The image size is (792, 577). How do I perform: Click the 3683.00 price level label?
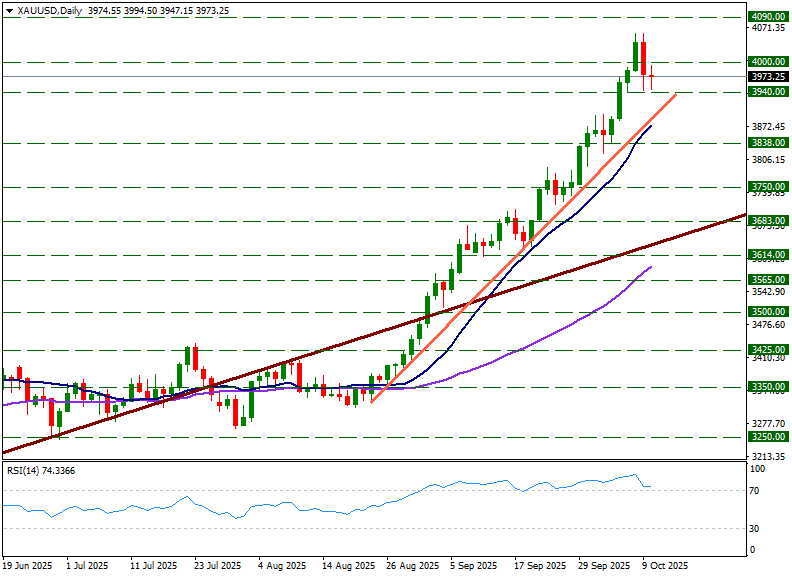[x=766, y=221]
